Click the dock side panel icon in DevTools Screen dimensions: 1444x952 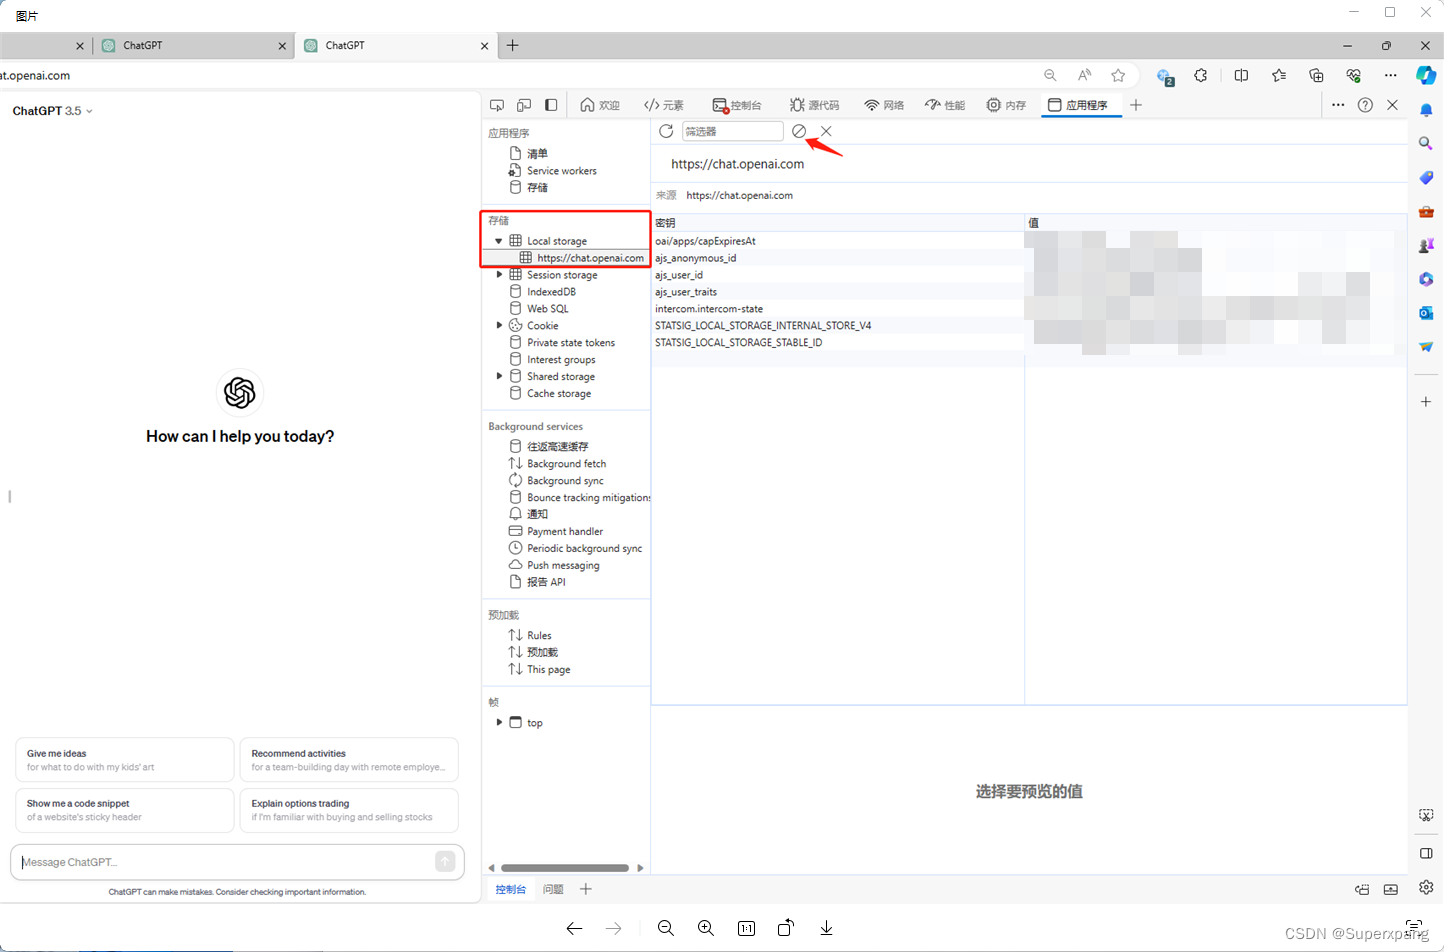(551, 105)
